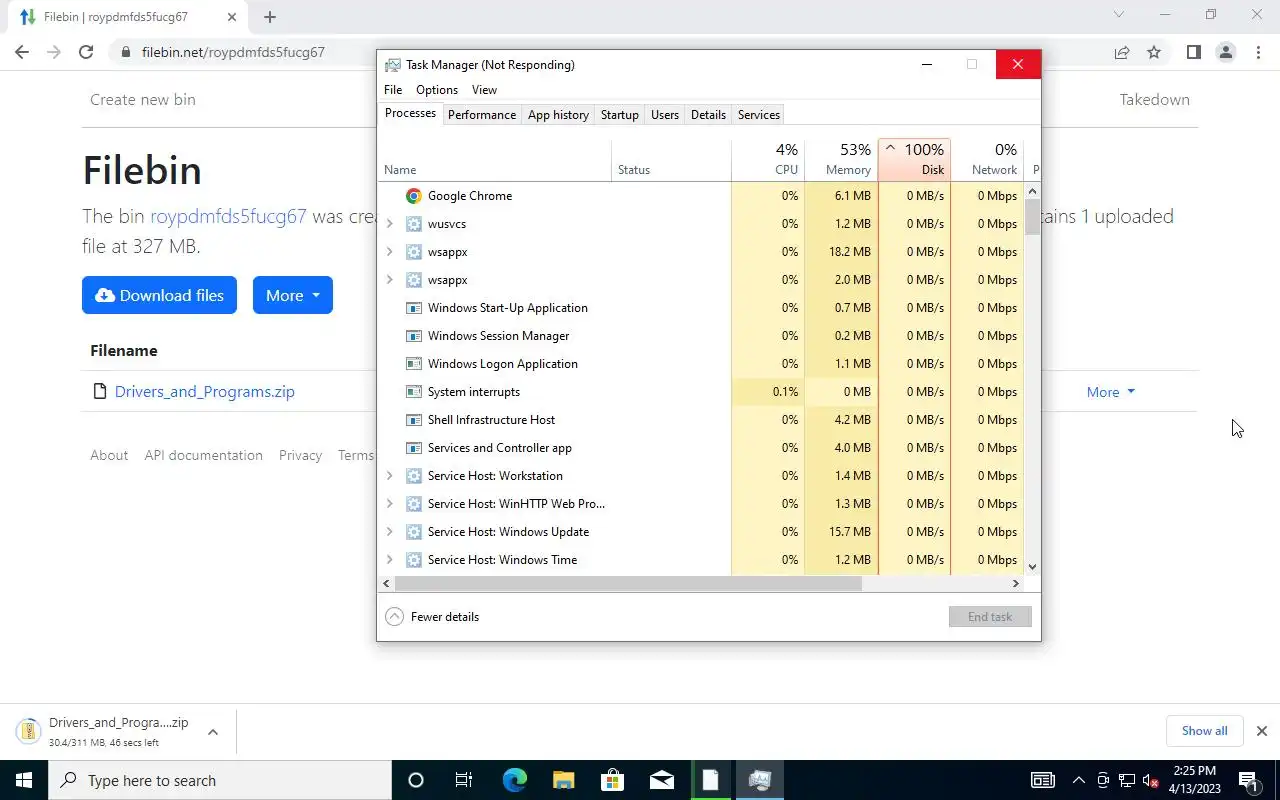Sort processes by the Memory column
1280x800 pixels.
841,160
